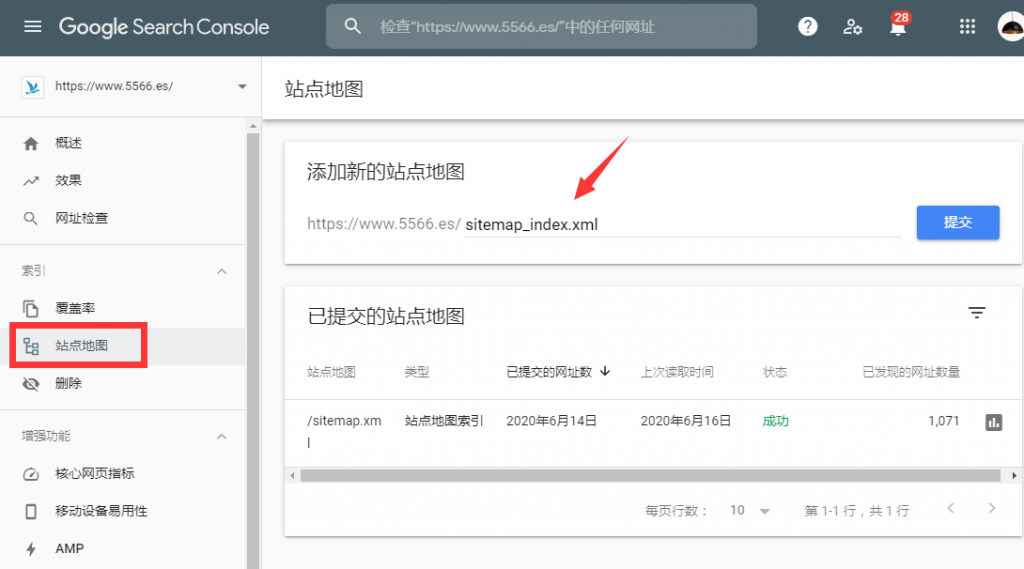
Task: Click the magnifier icon beside 网址检查
Action: [x=31, y=219]
